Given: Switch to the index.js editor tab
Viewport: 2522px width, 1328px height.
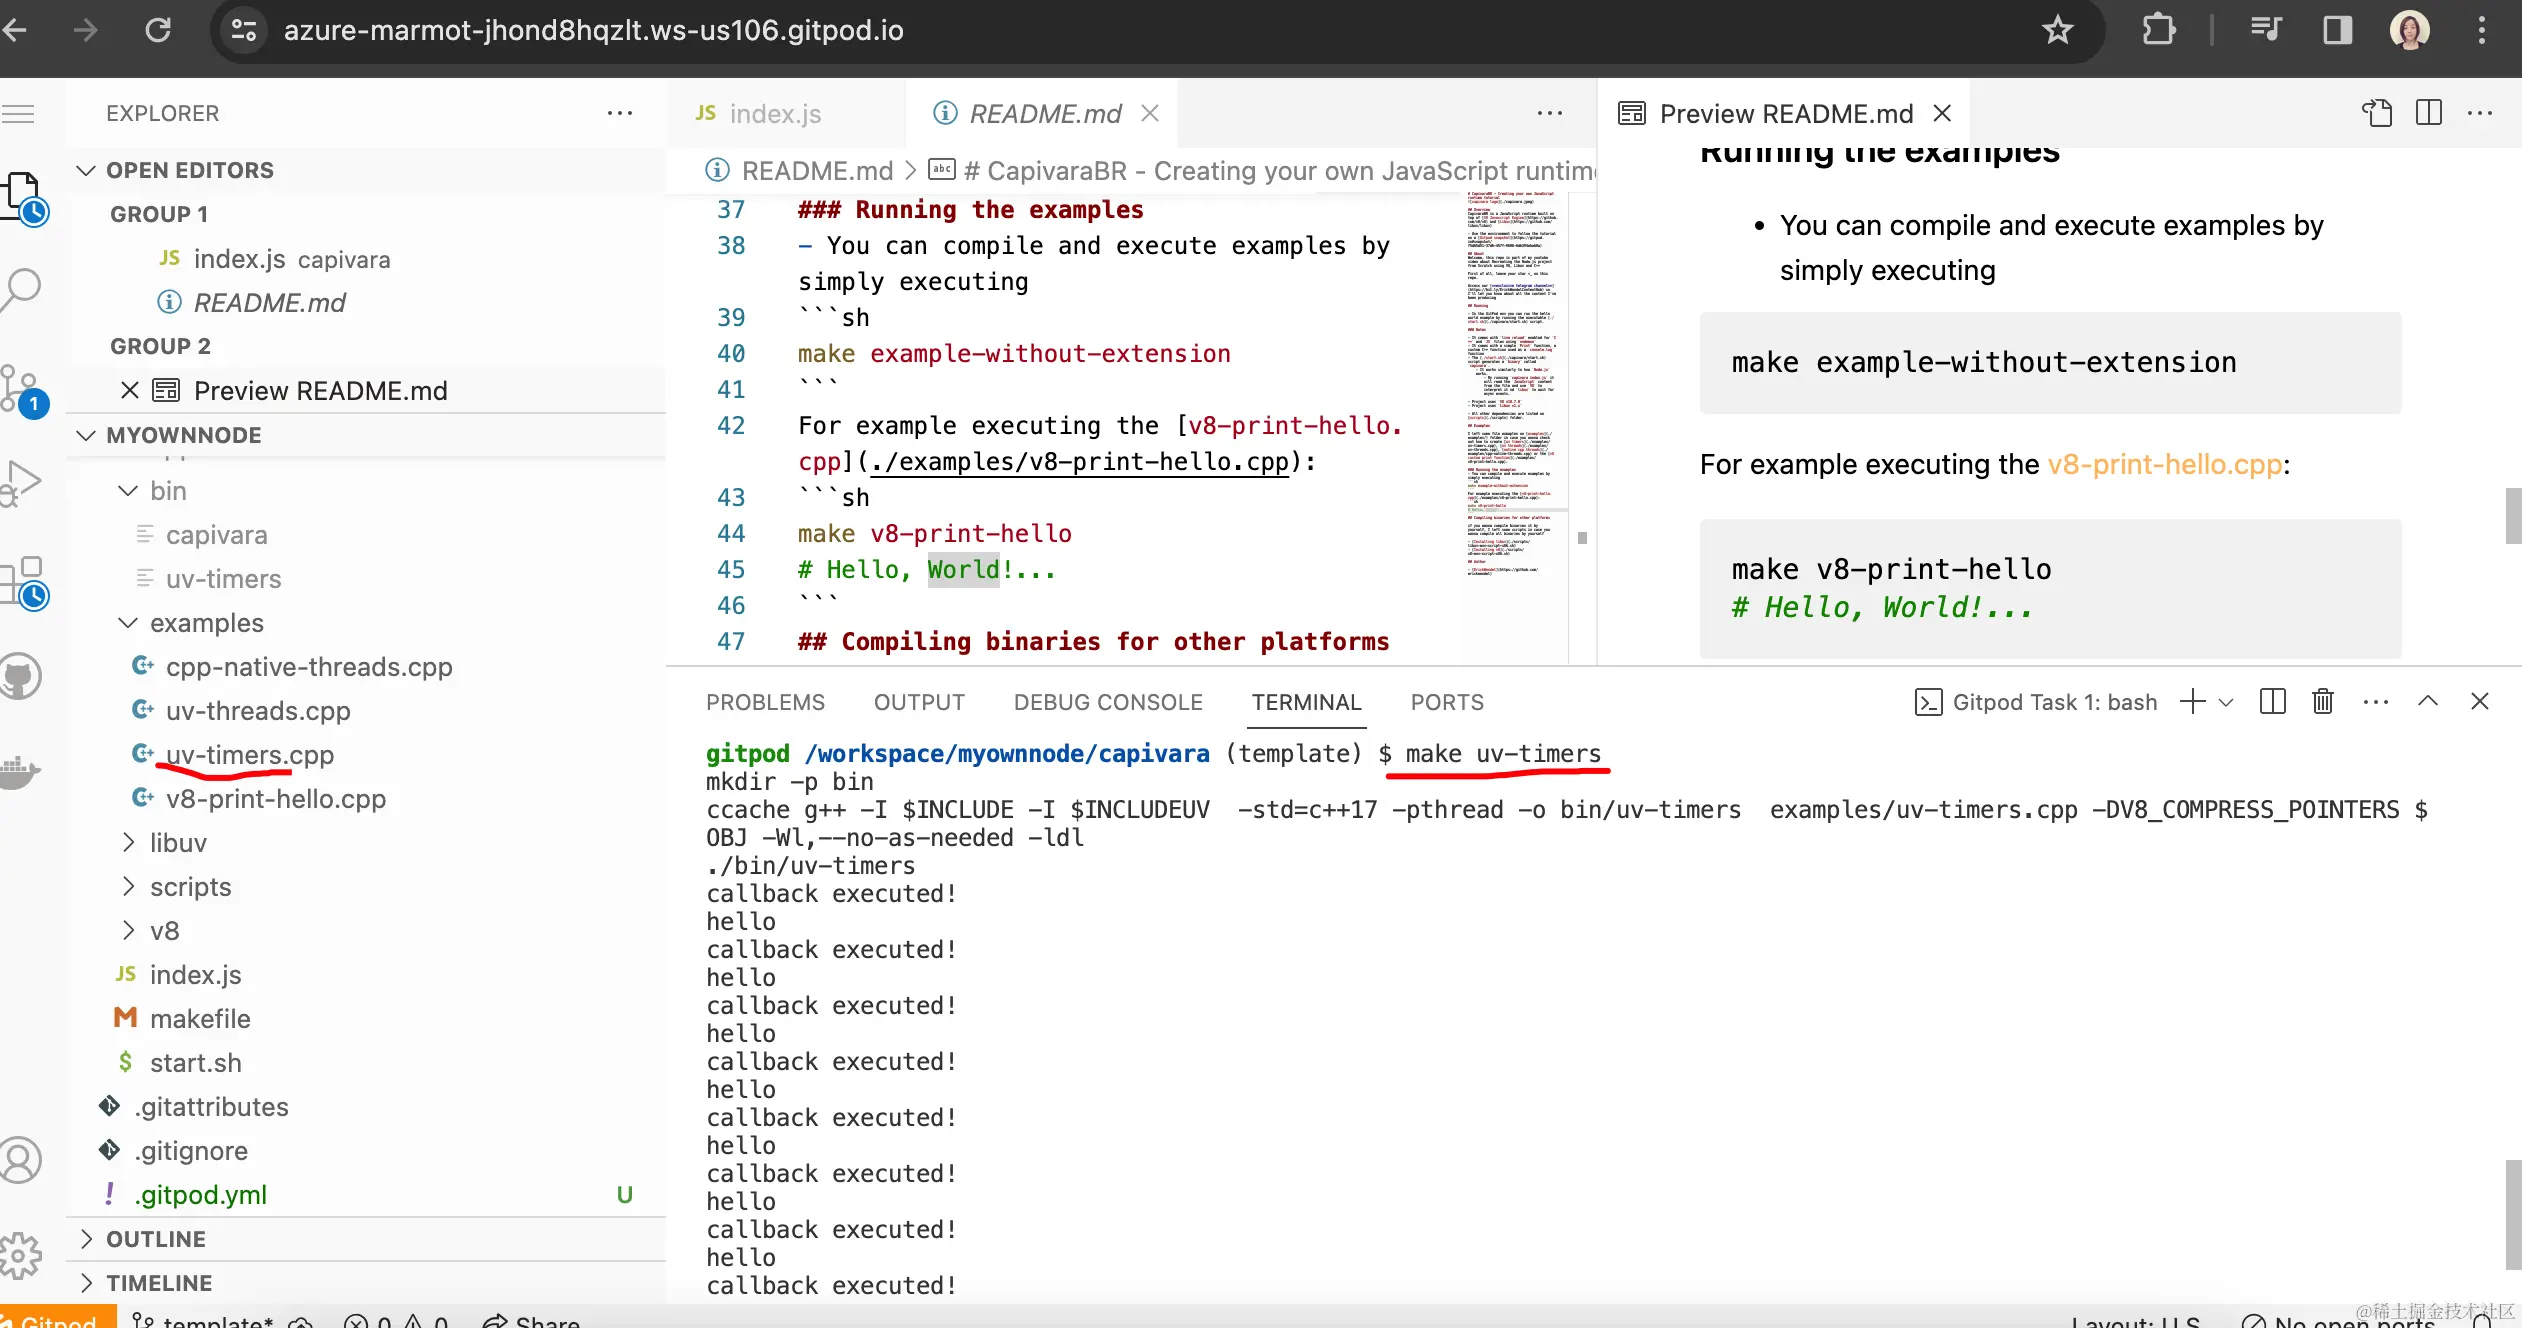Looking at the screenshot, I should [774, 113].
